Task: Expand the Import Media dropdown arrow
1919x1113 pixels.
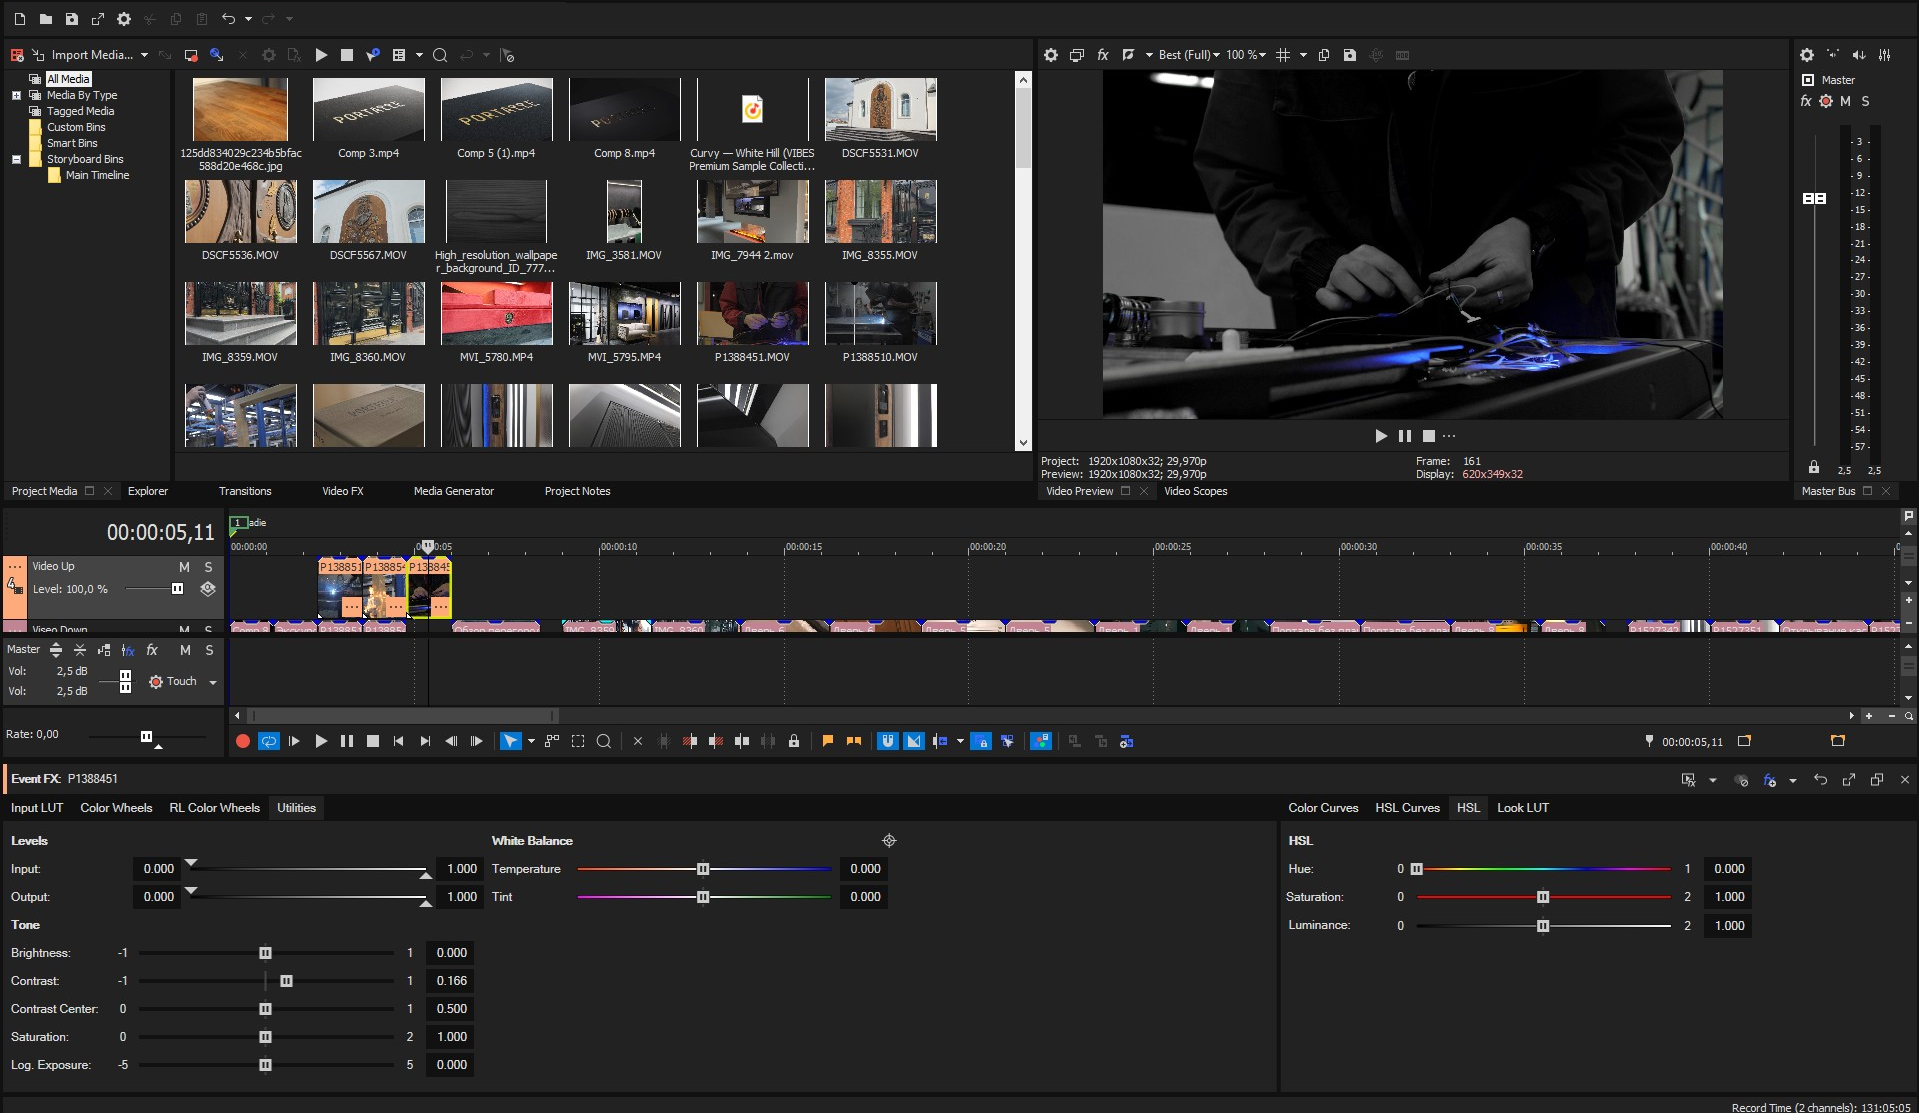Action: 145,55
